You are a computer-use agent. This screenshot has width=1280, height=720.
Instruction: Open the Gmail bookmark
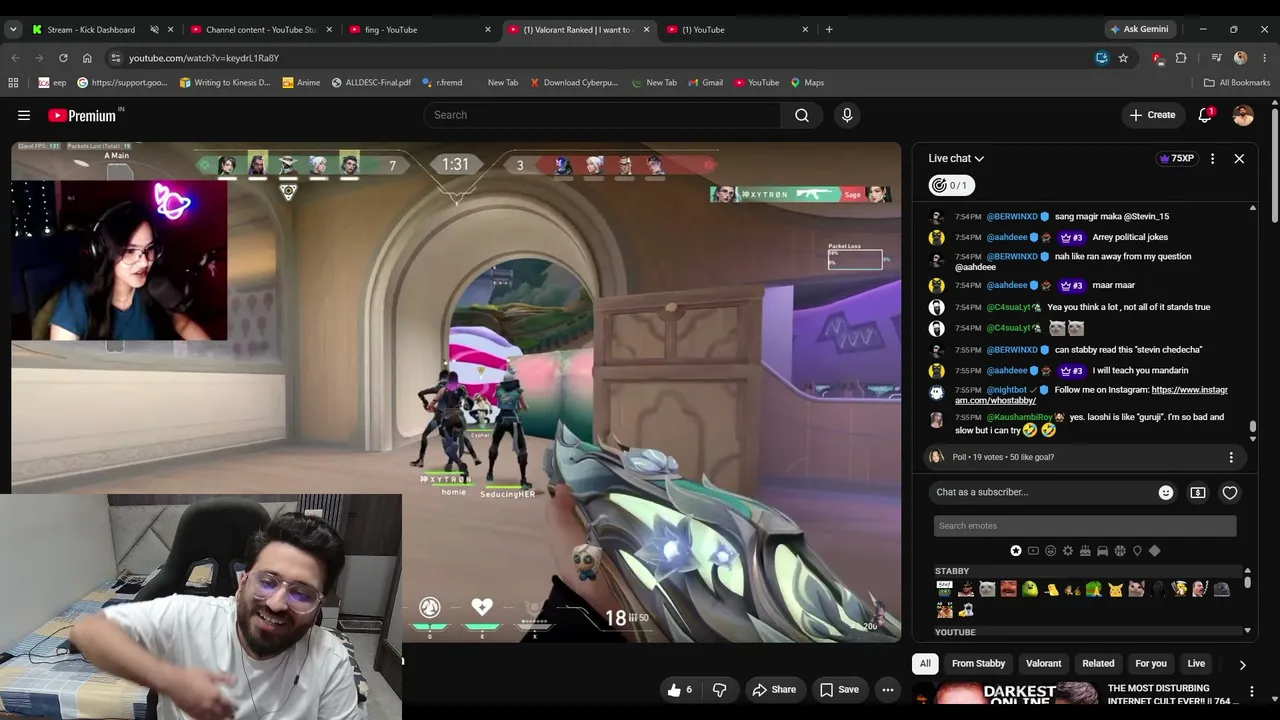[705, 83]
